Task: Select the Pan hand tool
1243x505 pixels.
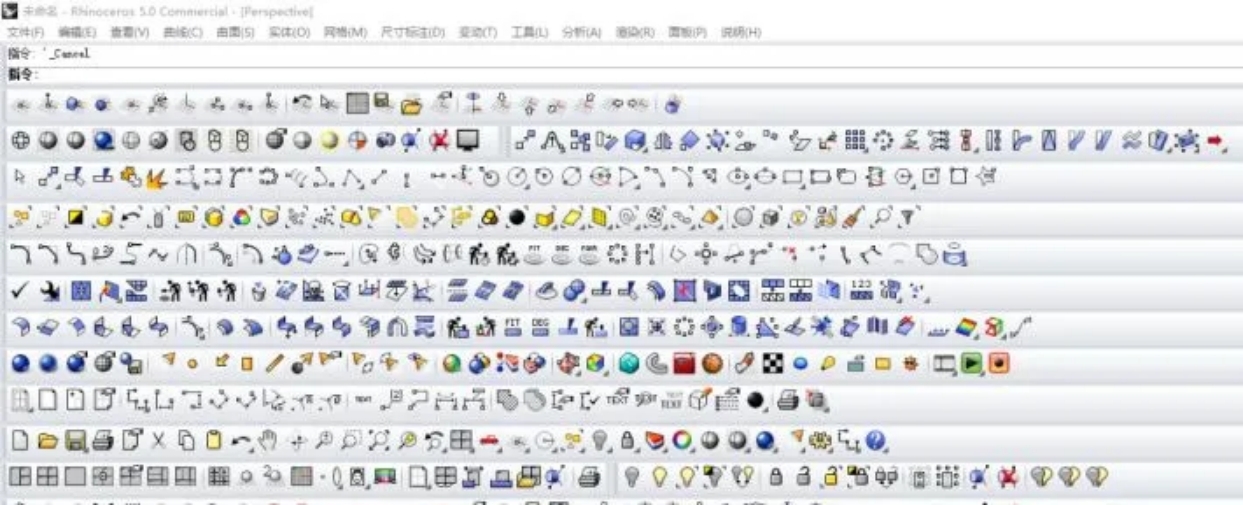Action: click(x=267, y=441)
